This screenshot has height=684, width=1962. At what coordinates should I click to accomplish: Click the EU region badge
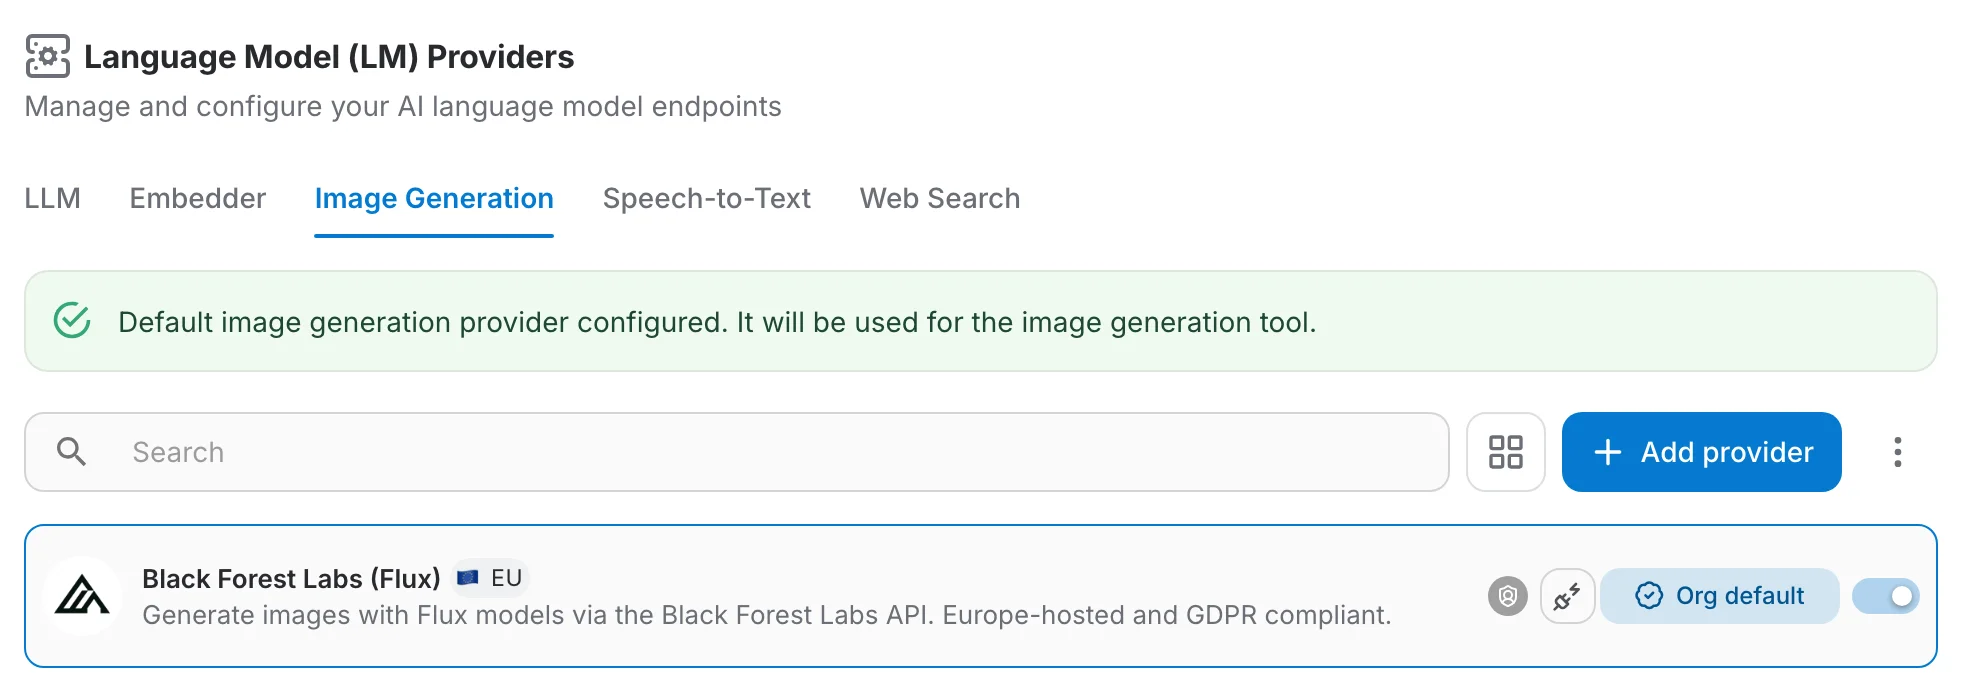490,578
